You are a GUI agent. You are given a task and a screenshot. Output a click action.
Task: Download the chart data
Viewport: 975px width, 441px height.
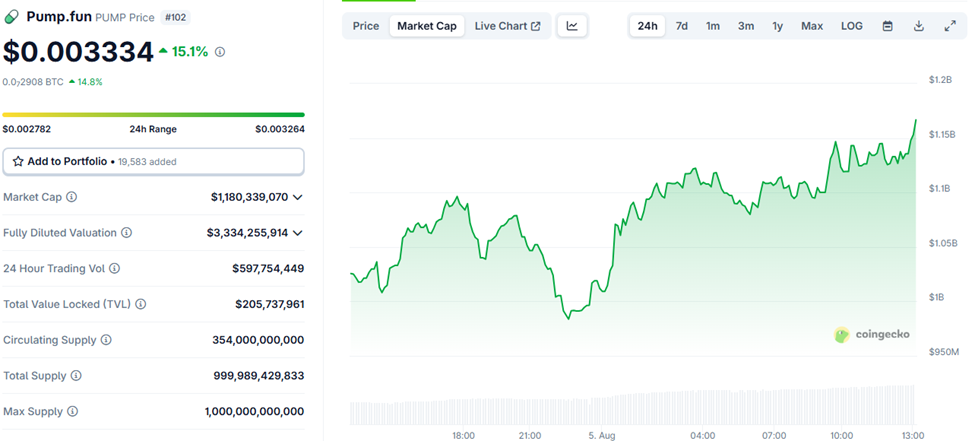coord(918,26)
